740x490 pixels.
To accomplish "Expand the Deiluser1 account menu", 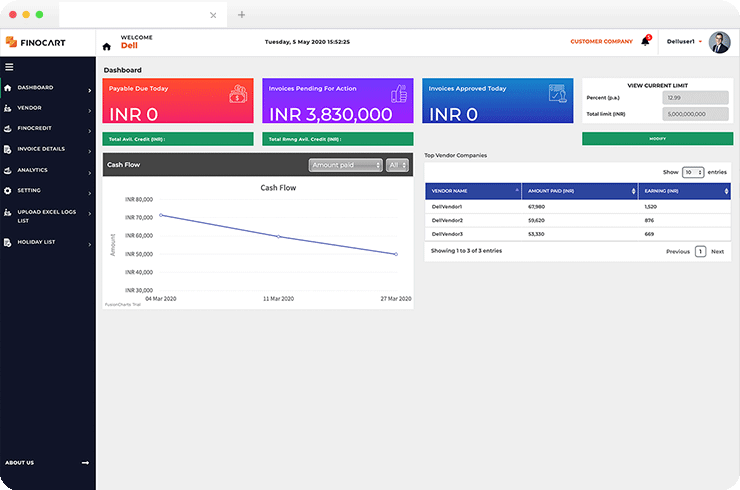I will (684, 42).
